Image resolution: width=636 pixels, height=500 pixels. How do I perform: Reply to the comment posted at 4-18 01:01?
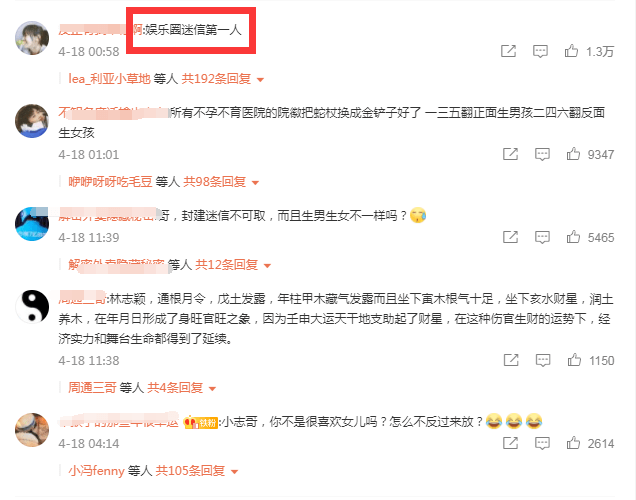point(542,154)
